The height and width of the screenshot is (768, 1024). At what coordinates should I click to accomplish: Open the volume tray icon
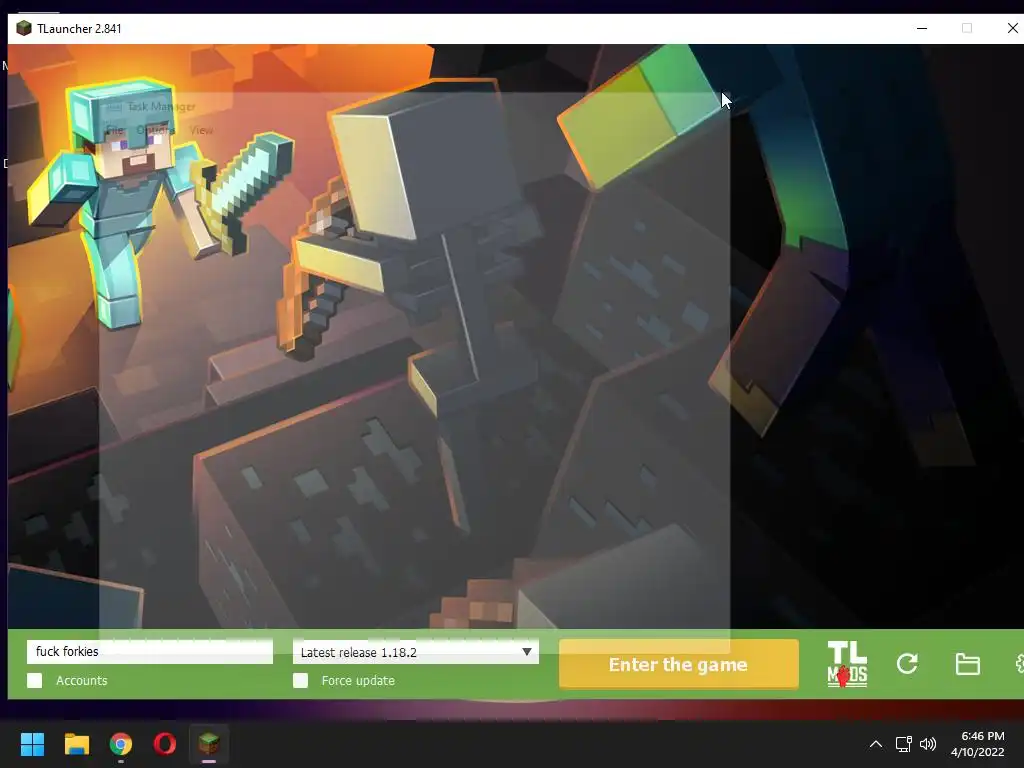(927, 744)
